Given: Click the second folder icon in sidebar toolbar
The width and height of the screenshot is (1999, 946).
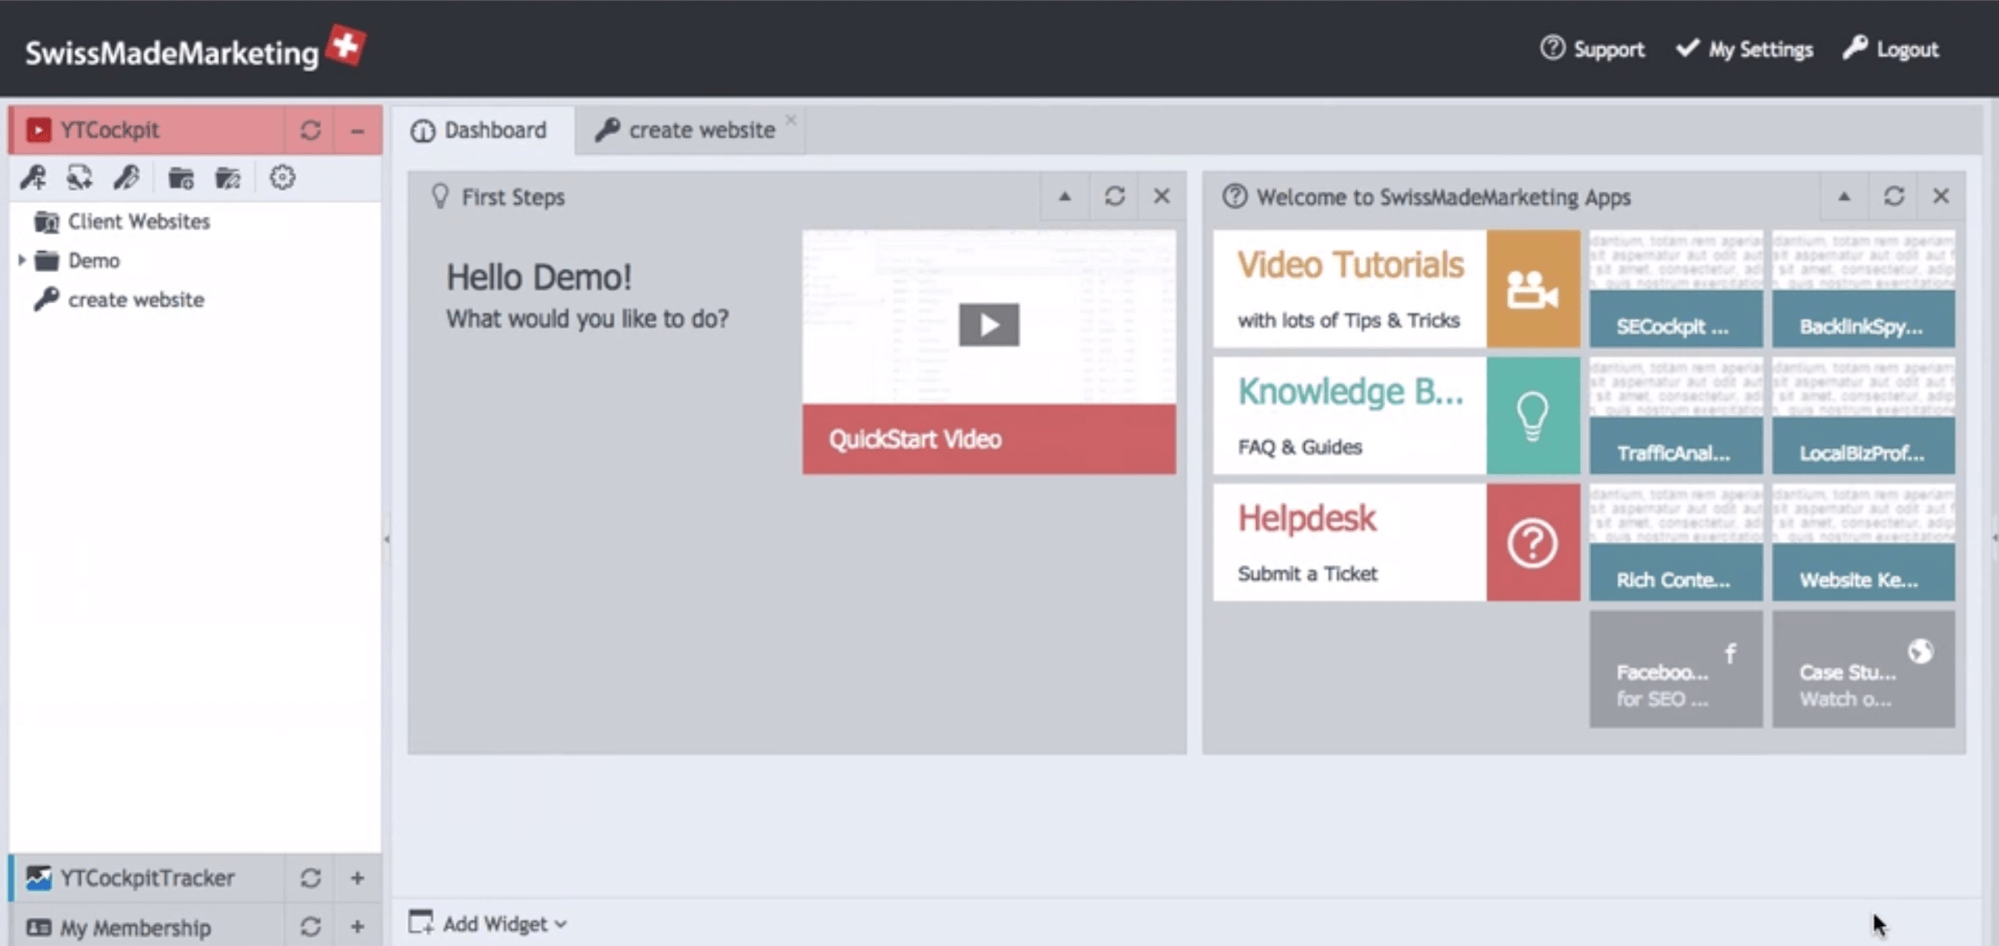Looking at the screenshot, I should pyautogui.click(x=228, y=178).
